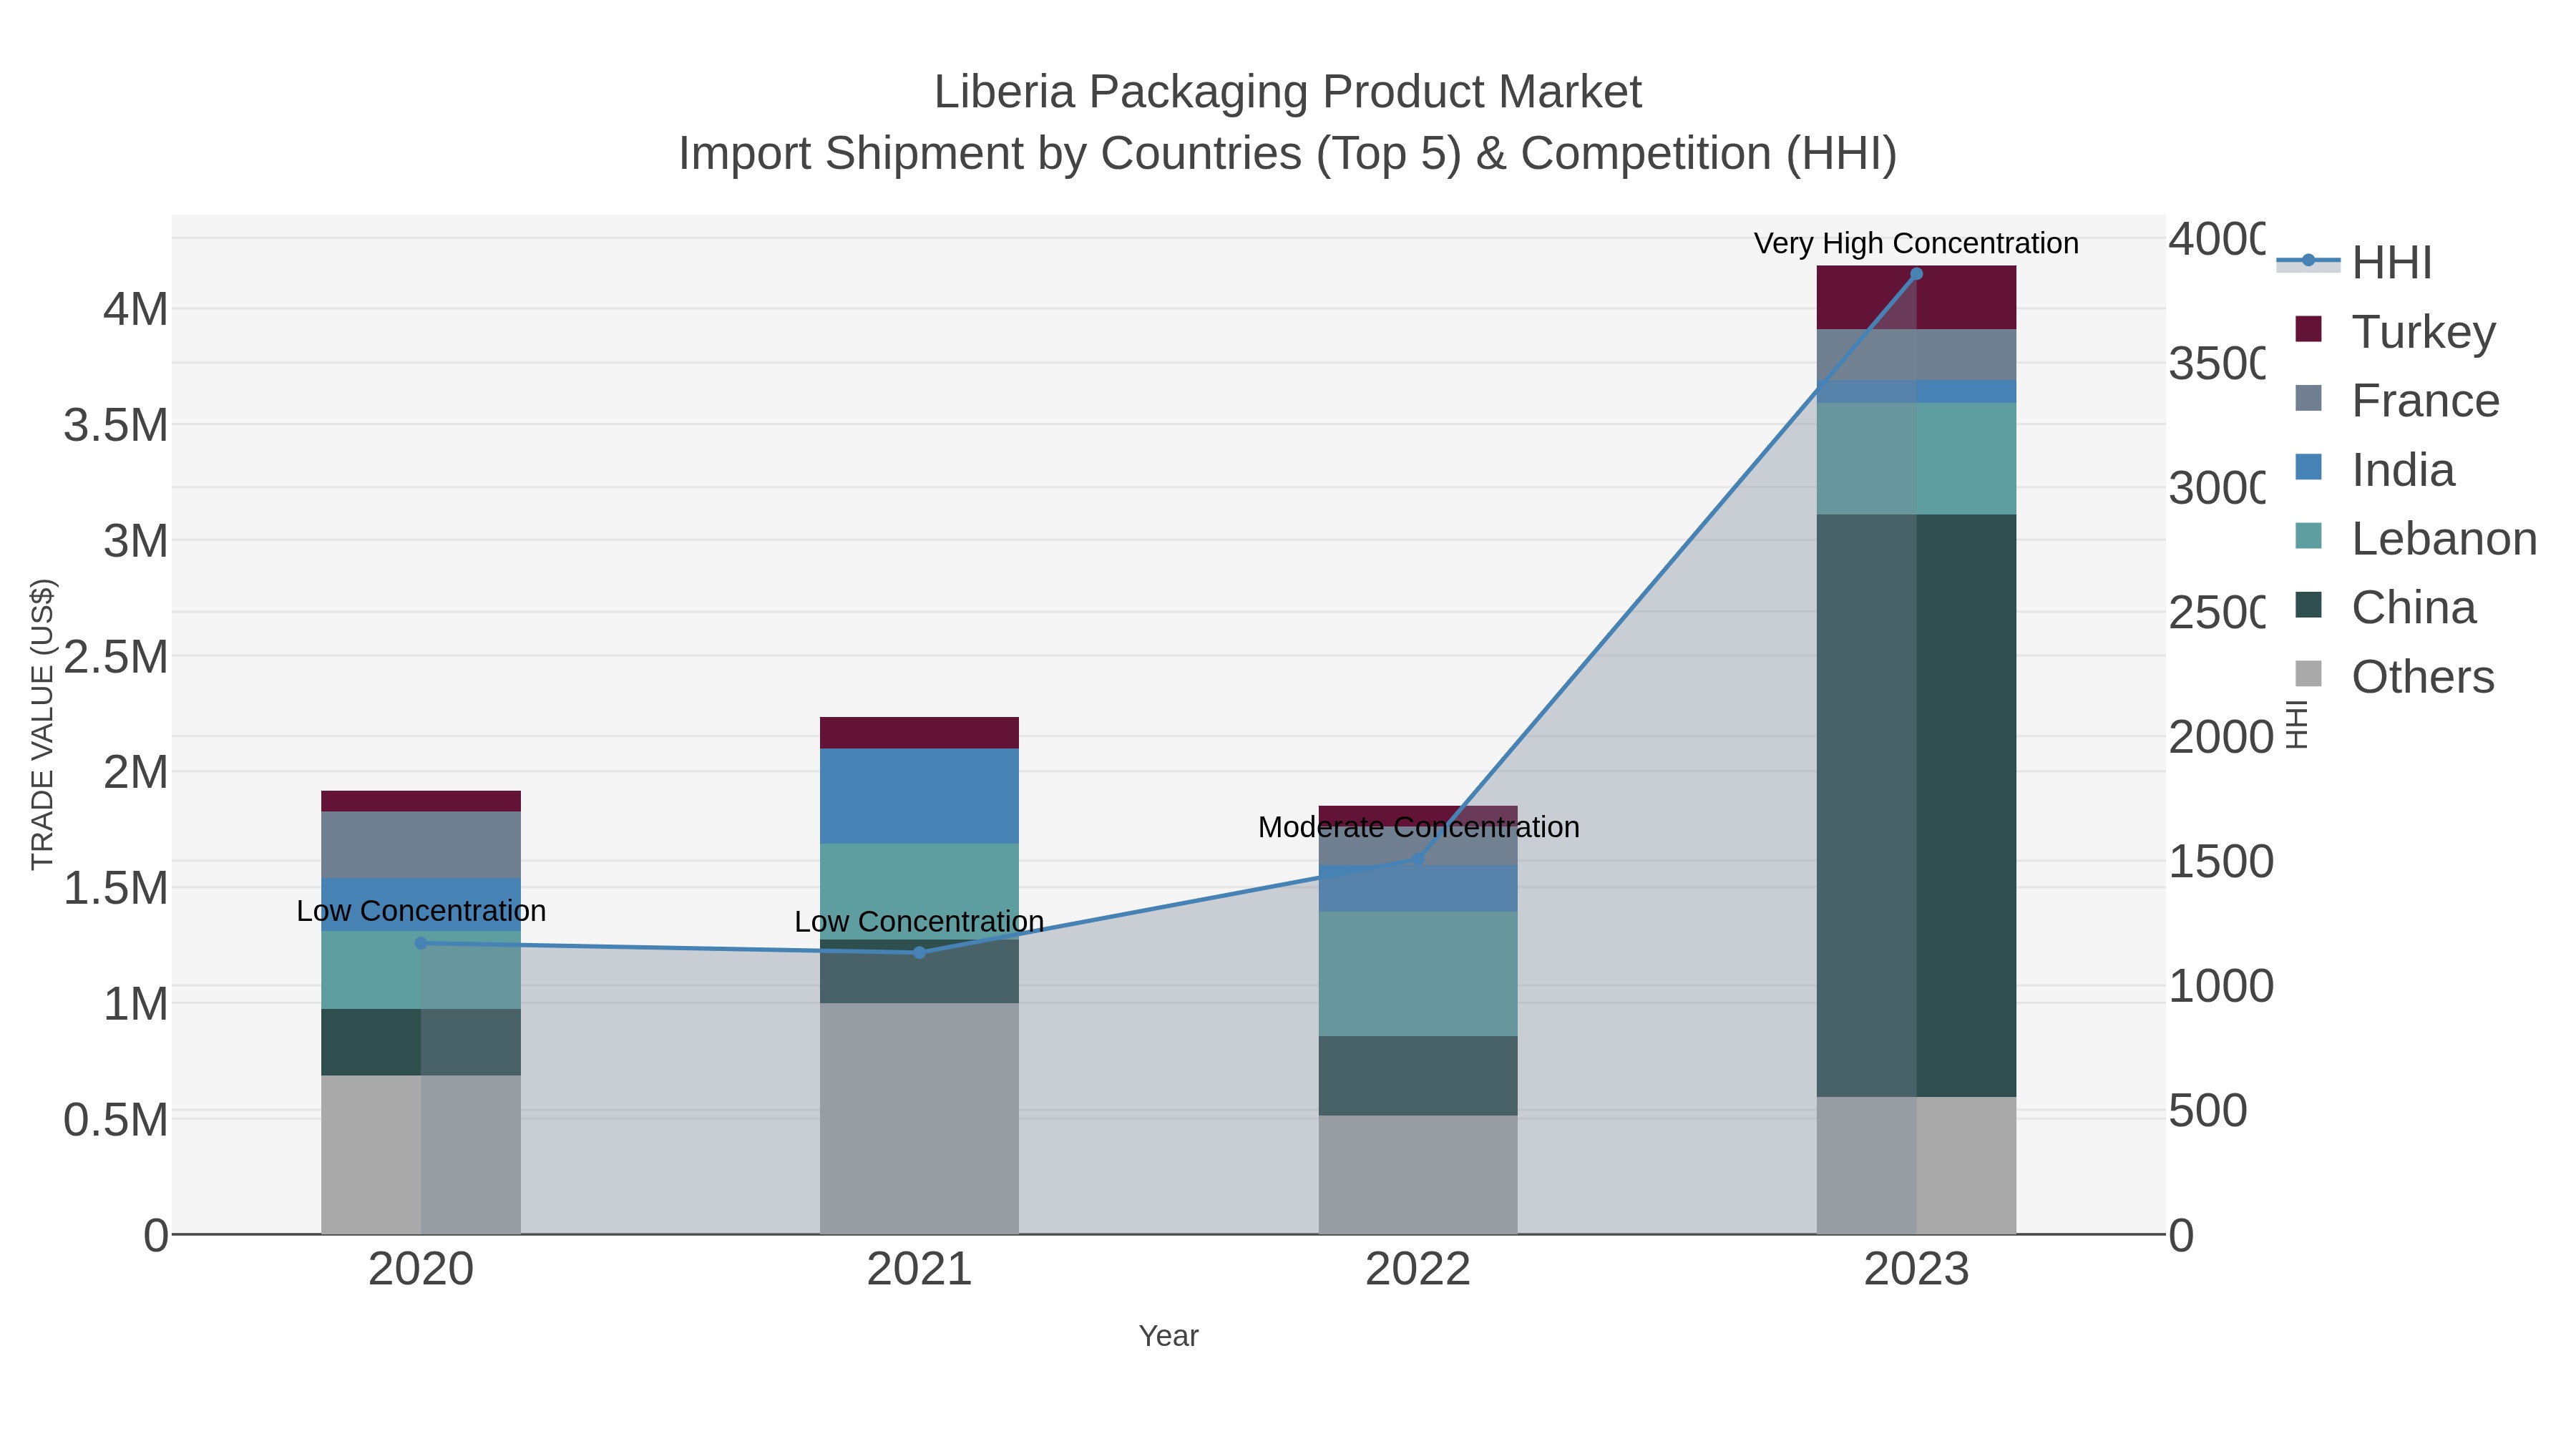Image resolution: width=2576 pixels, height=1449 pixels.
Task: Click the 'Liberia Packaging Product Market' title
Action: pos(1287,92)
